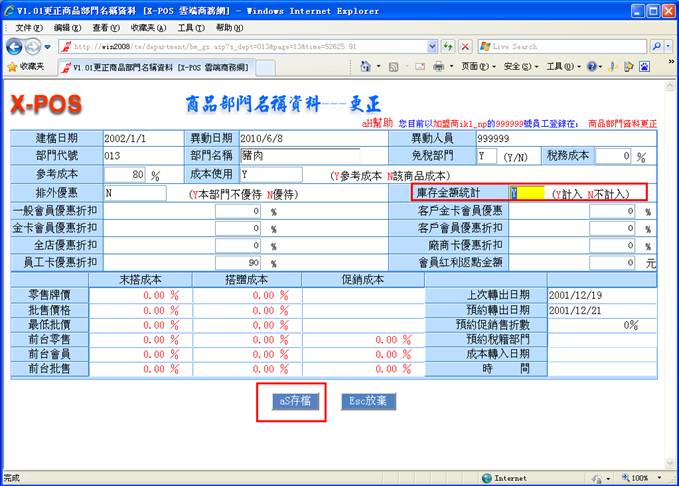The height and width of the screenshot is (486, 679).
Task: Click the aS存檔 save button
Action: coord(294,401)
